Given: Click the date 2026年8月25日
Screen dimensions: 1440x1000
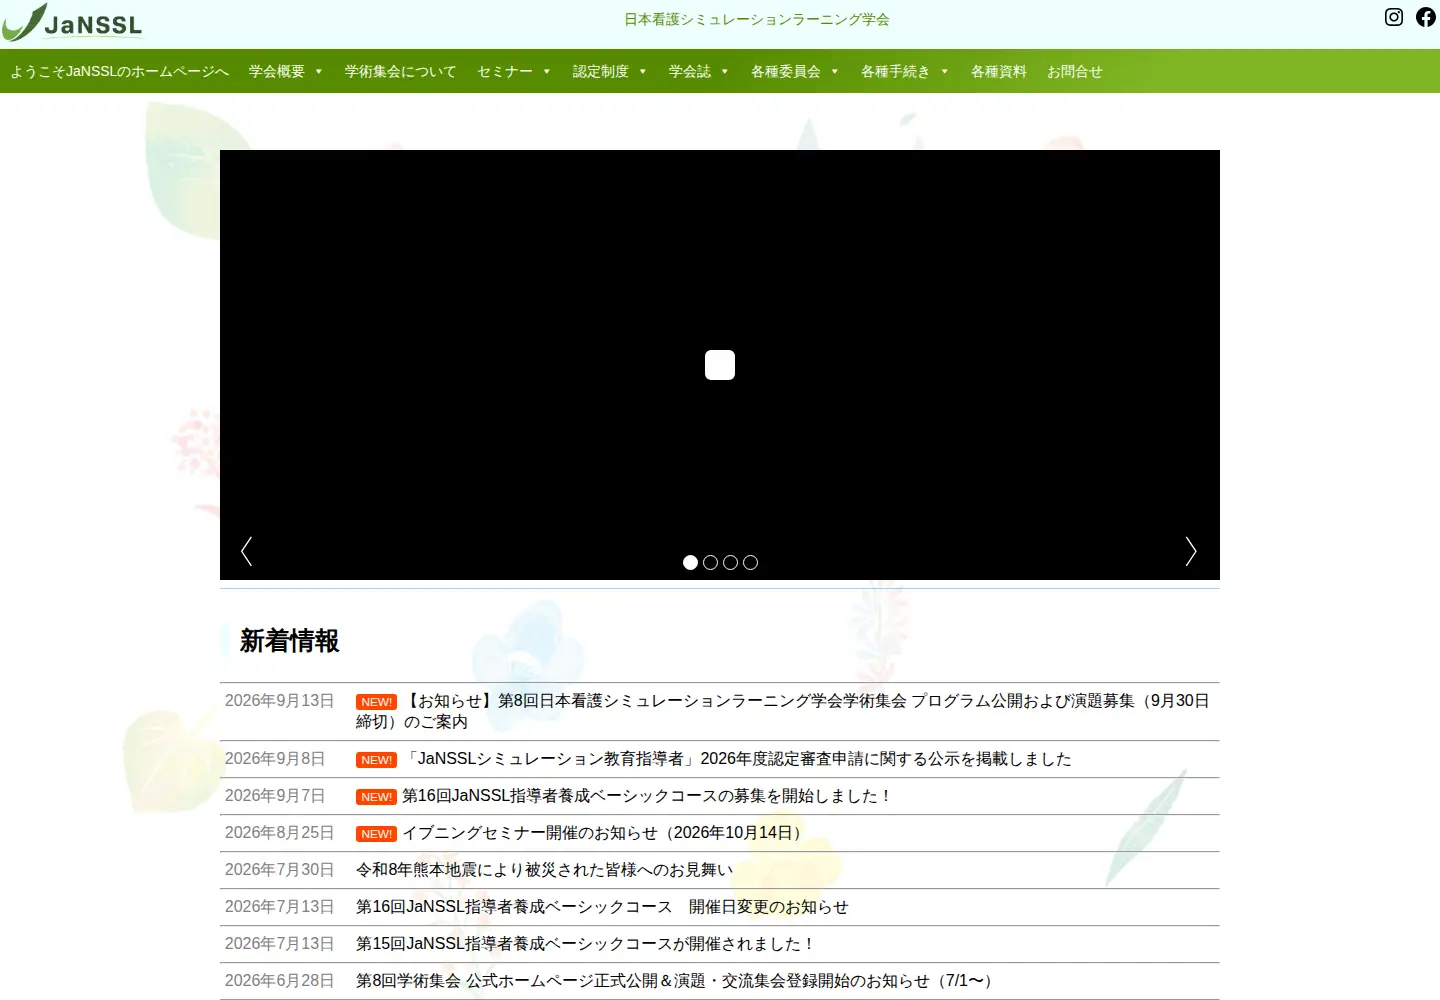Looking at the screenshot, I should pyautogui.click(x=279, y=833).
